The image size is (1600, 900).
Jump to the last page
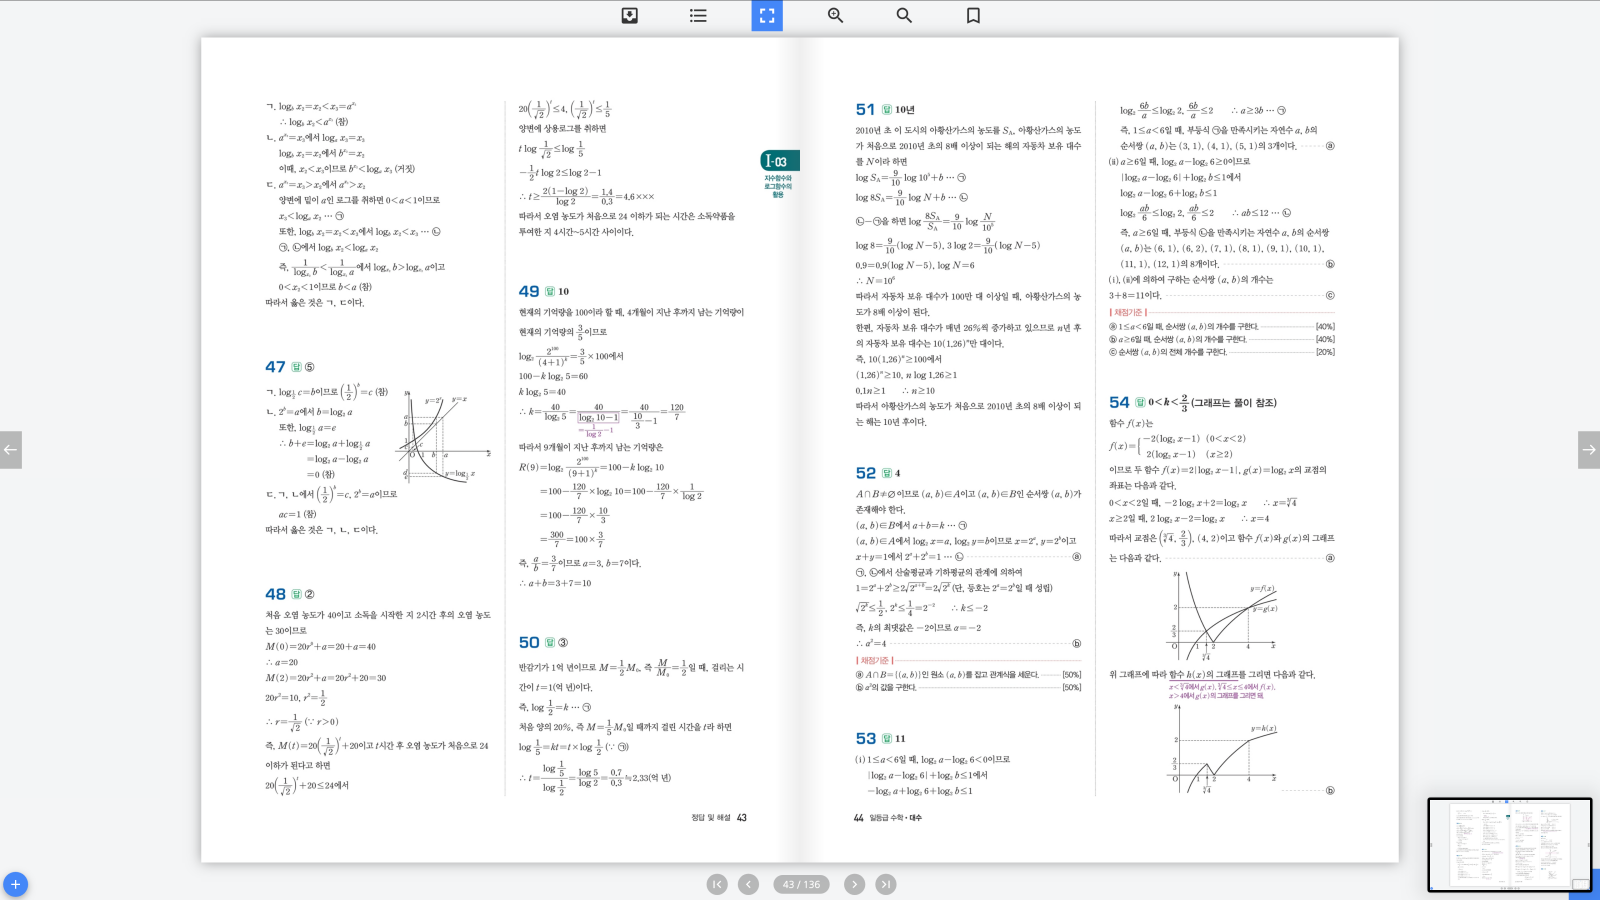(886, 884)
